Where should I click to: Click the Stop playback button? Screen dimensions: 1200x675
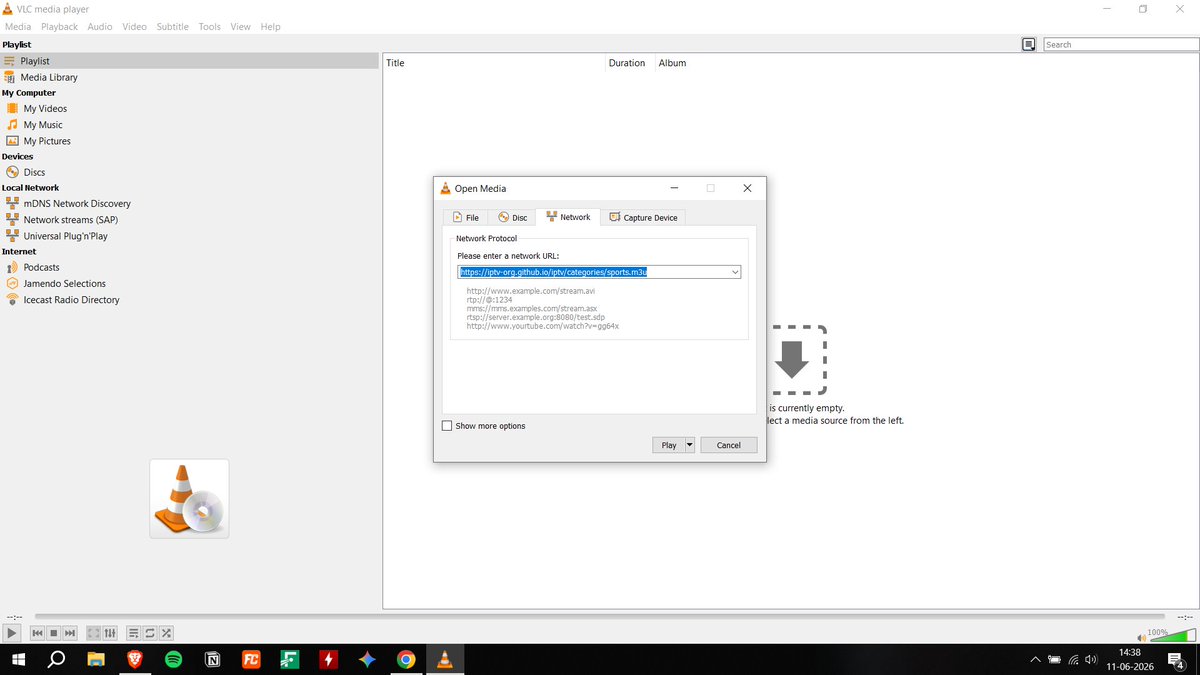coord(54,633)
